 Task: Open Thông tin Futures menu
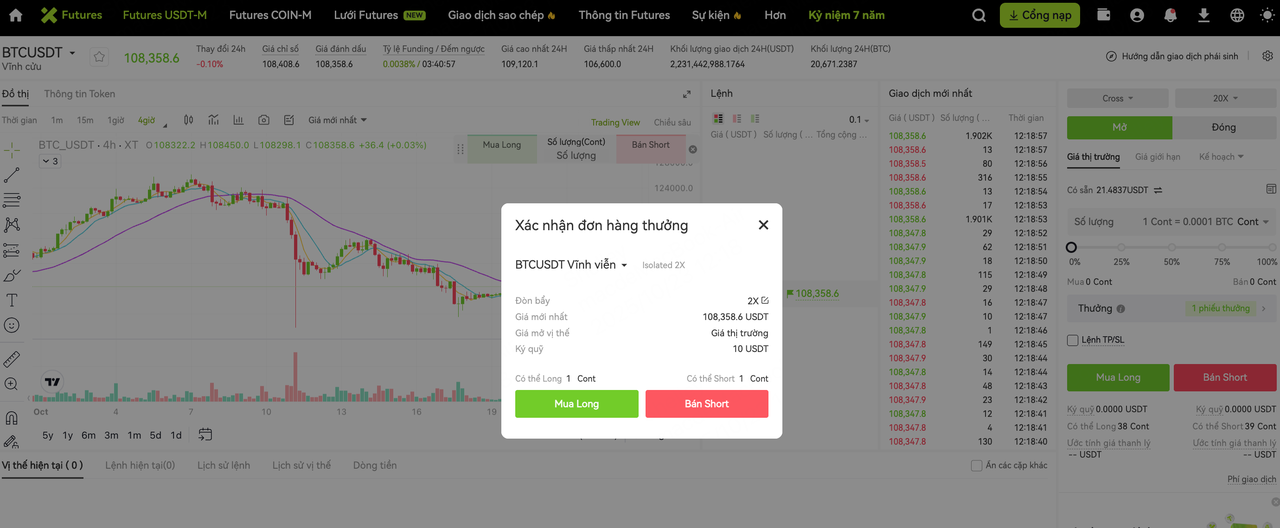(624, 16)
